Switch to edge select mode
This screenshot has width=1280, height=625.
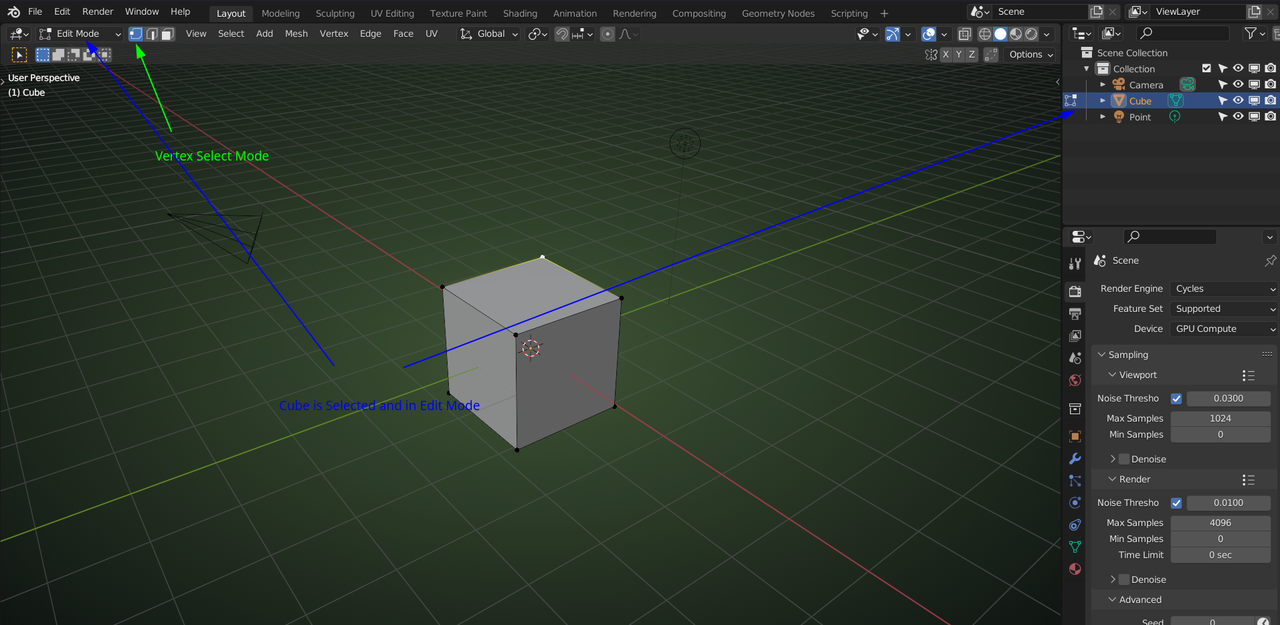151,34
